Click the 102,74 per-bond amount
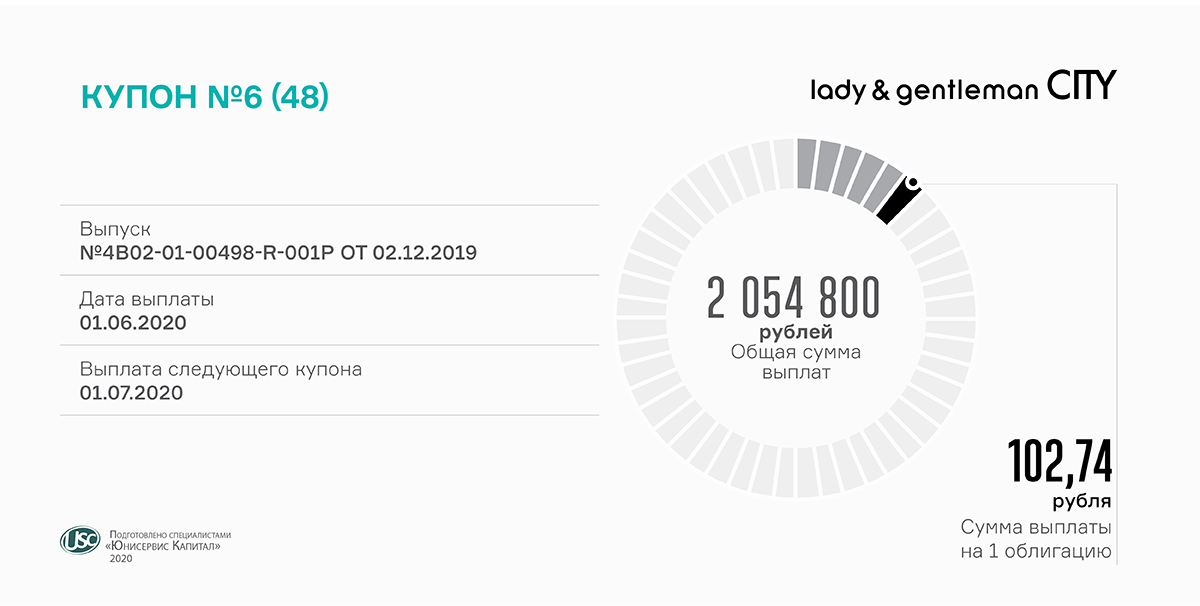The image size is (1200, 606). click(x=1060, y=463)
